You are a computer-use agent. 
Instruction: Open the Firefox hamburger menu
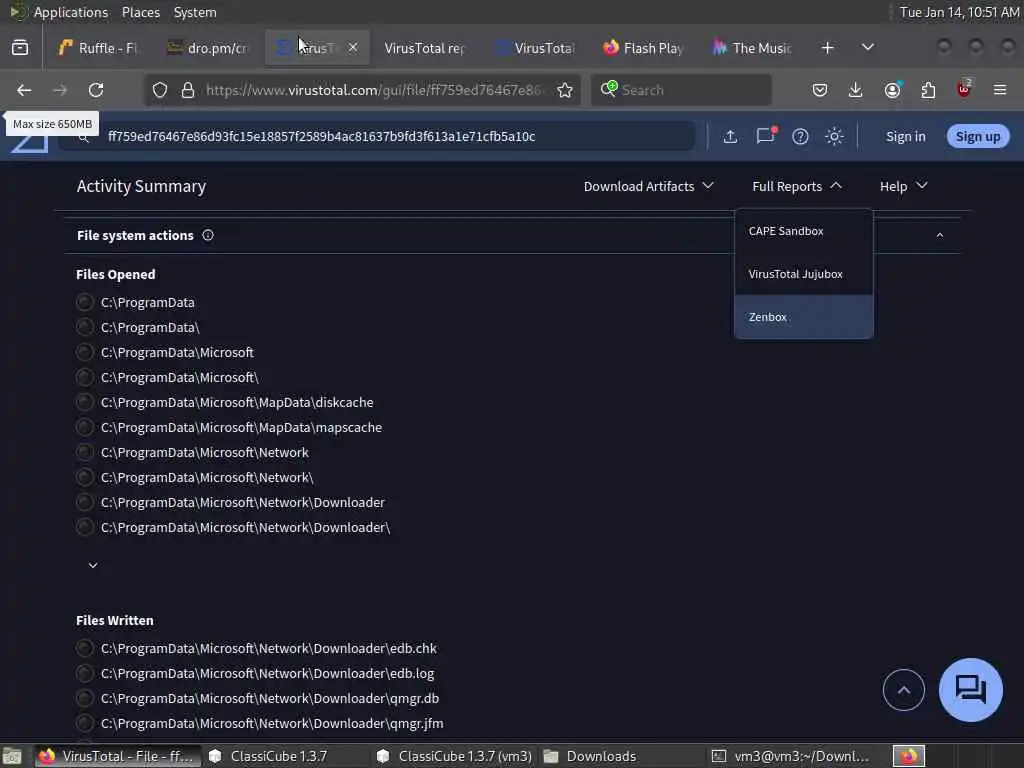1000,90
